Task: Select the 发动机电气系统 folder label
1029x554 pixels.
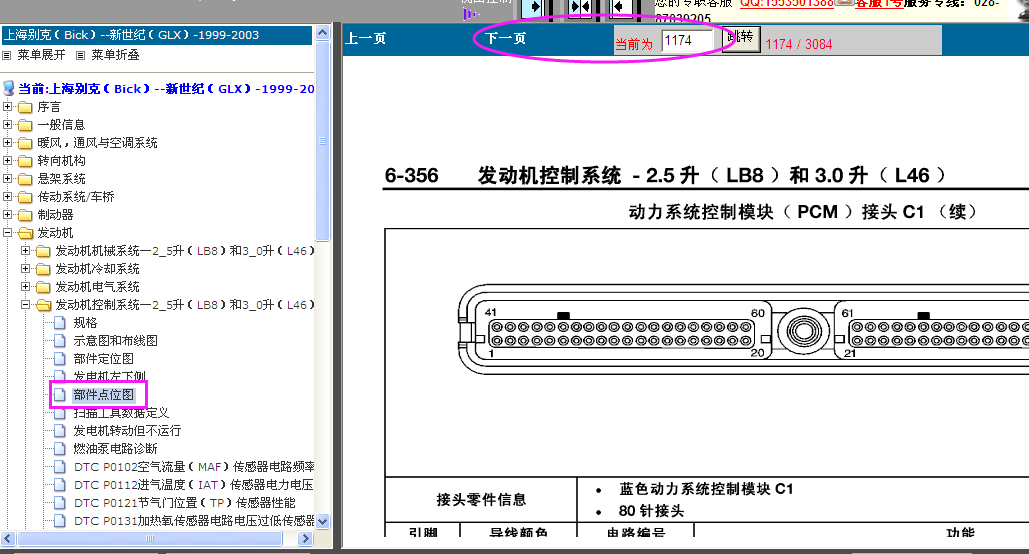Action: [x=97, y=287]
